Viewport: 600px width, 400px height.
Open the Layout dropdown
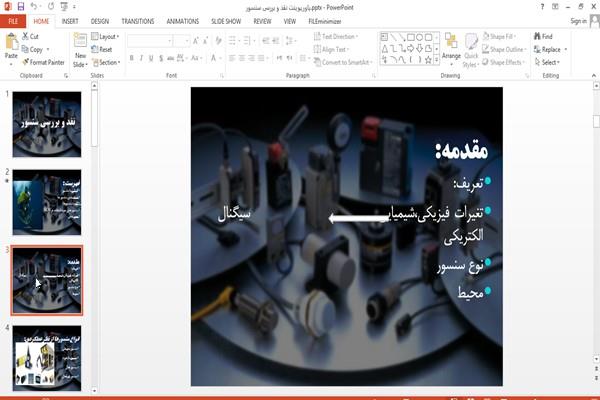tap(105, 36)
